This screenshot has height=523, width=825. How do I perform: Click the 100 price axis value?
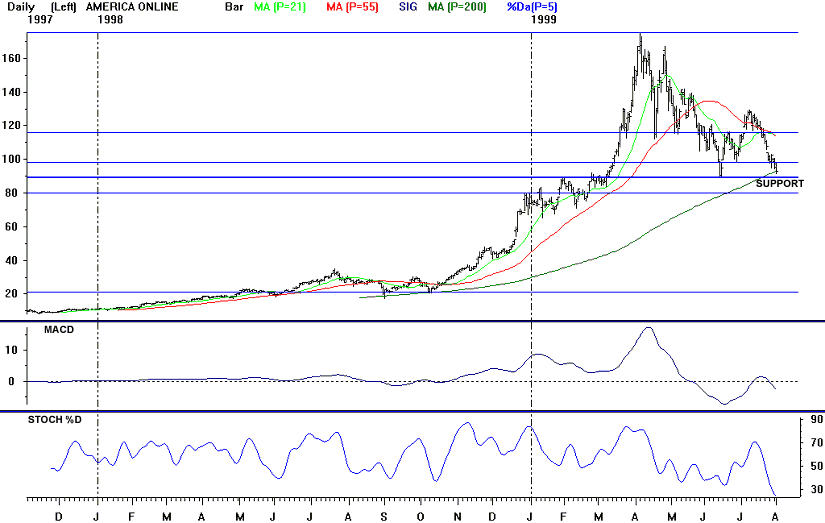point(11,159)
